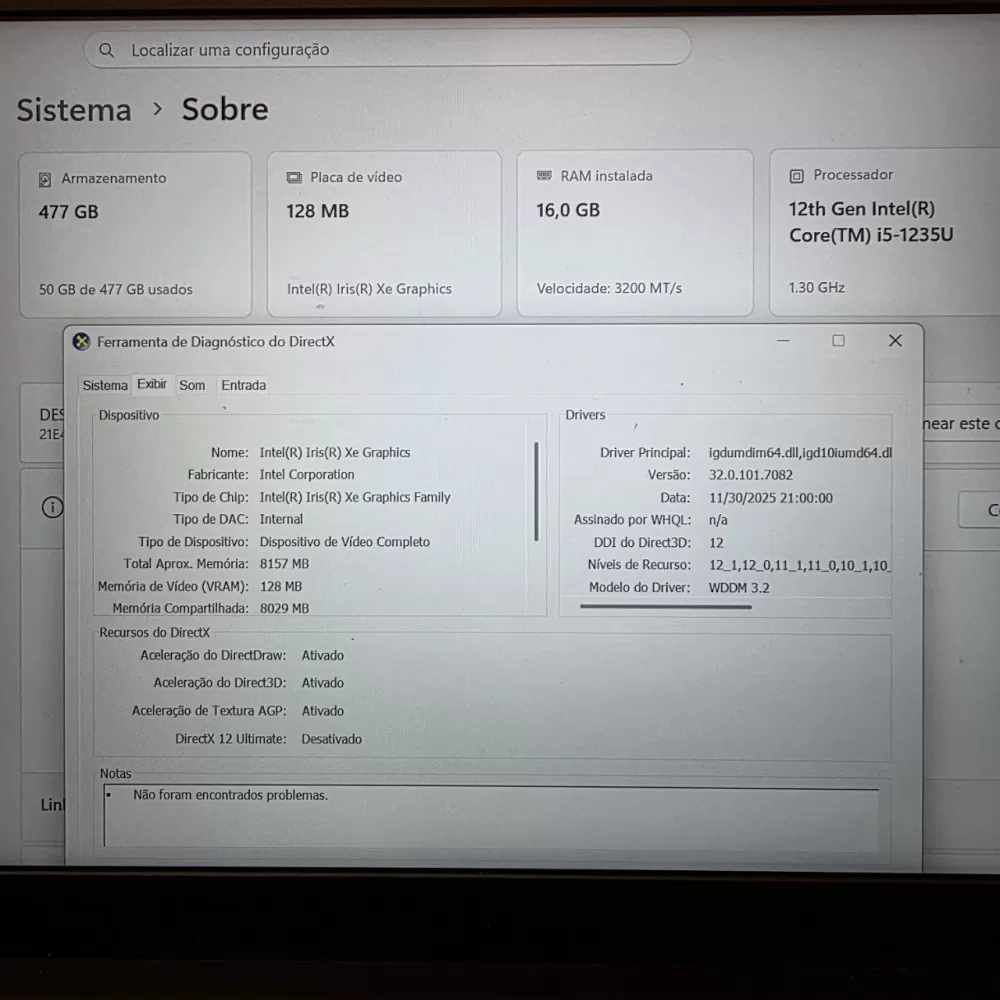
Task: Click the Armazenamento storage icon
Action: [x=45, y=179]
